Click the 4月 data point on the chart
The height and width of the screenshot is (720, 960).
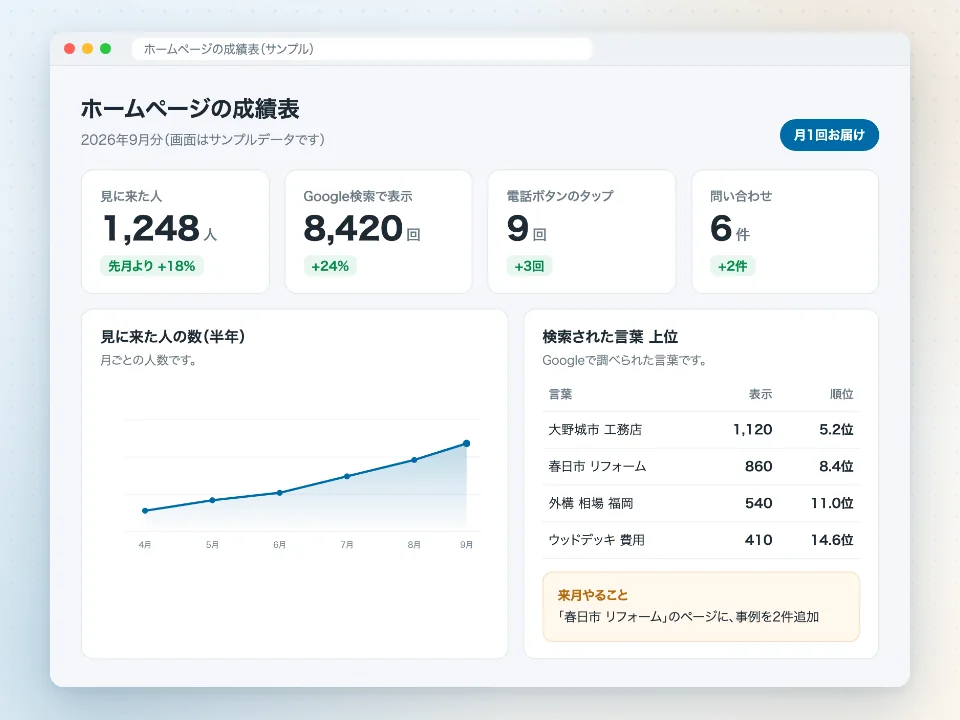pos(145,511)
